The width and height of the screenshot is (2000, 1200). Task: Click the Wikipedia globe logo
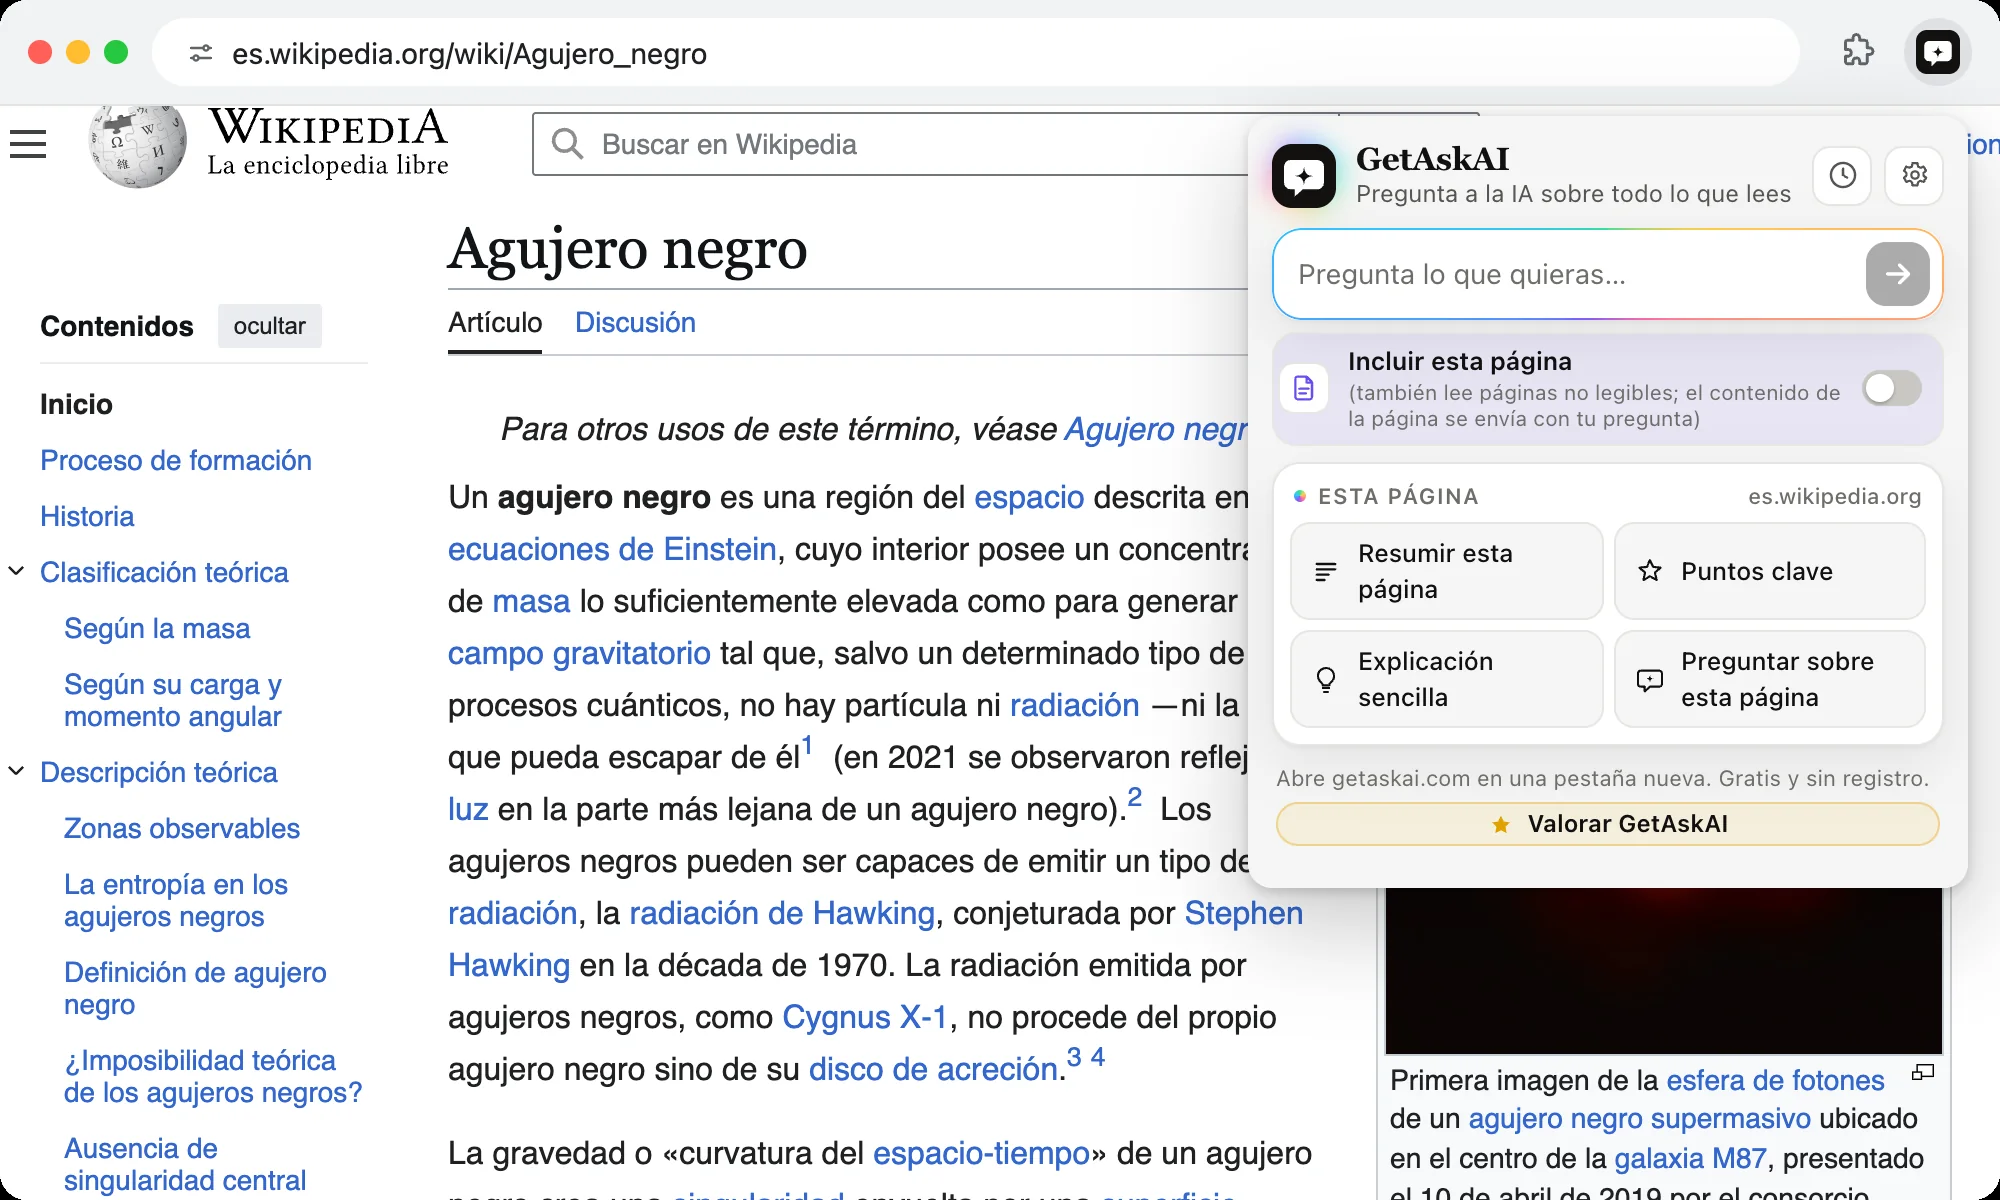[x=137, y=145]
